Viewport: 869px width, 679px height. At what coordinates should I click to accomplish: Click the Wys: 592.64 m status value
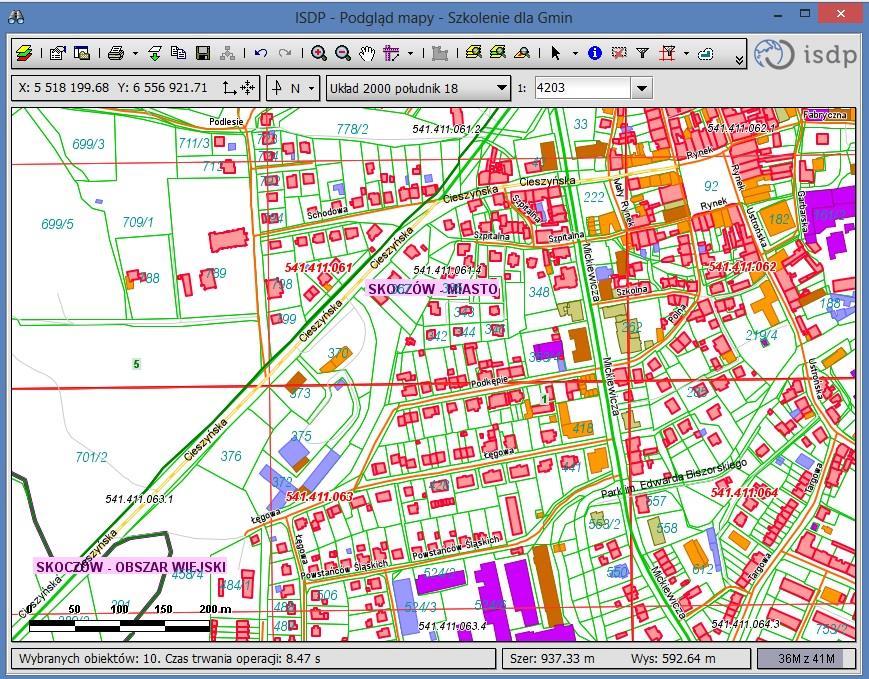click(673, 658)
